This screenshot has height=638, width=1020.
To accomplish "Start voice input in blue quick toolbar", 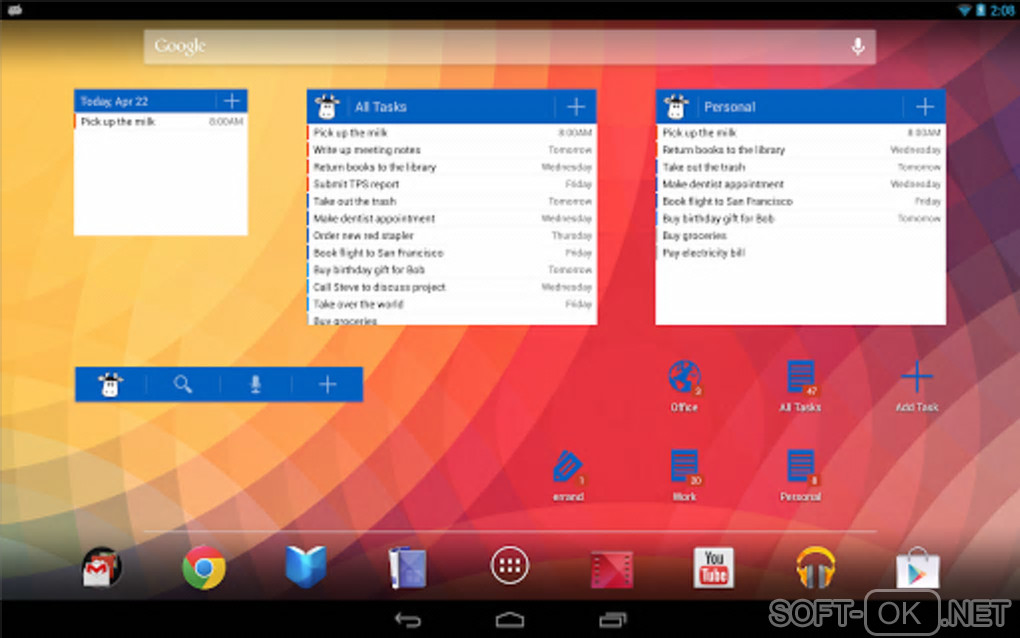I will tap(256, 384).
